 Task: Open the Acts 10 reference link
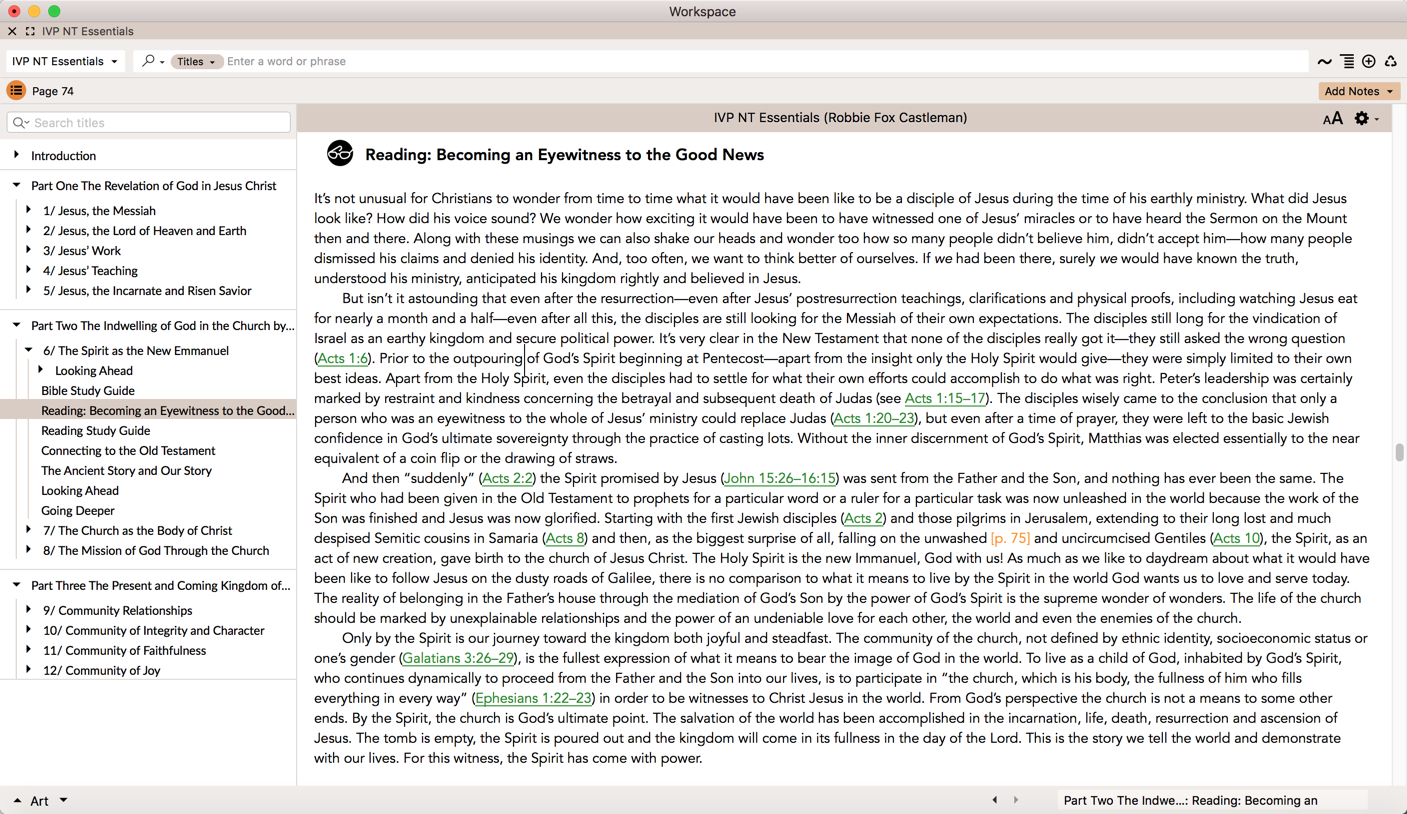click(x=1237, y=538)
